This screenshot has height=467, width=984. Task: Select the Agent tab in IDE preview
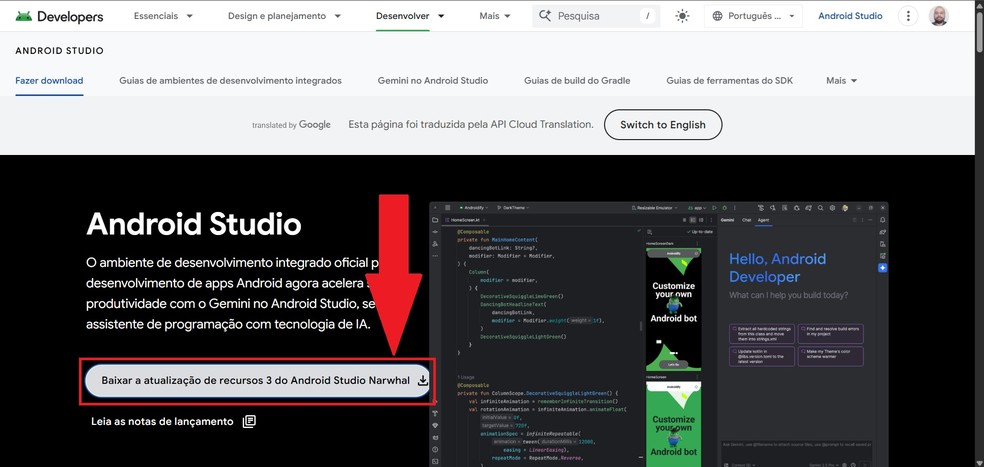(764, 220)
